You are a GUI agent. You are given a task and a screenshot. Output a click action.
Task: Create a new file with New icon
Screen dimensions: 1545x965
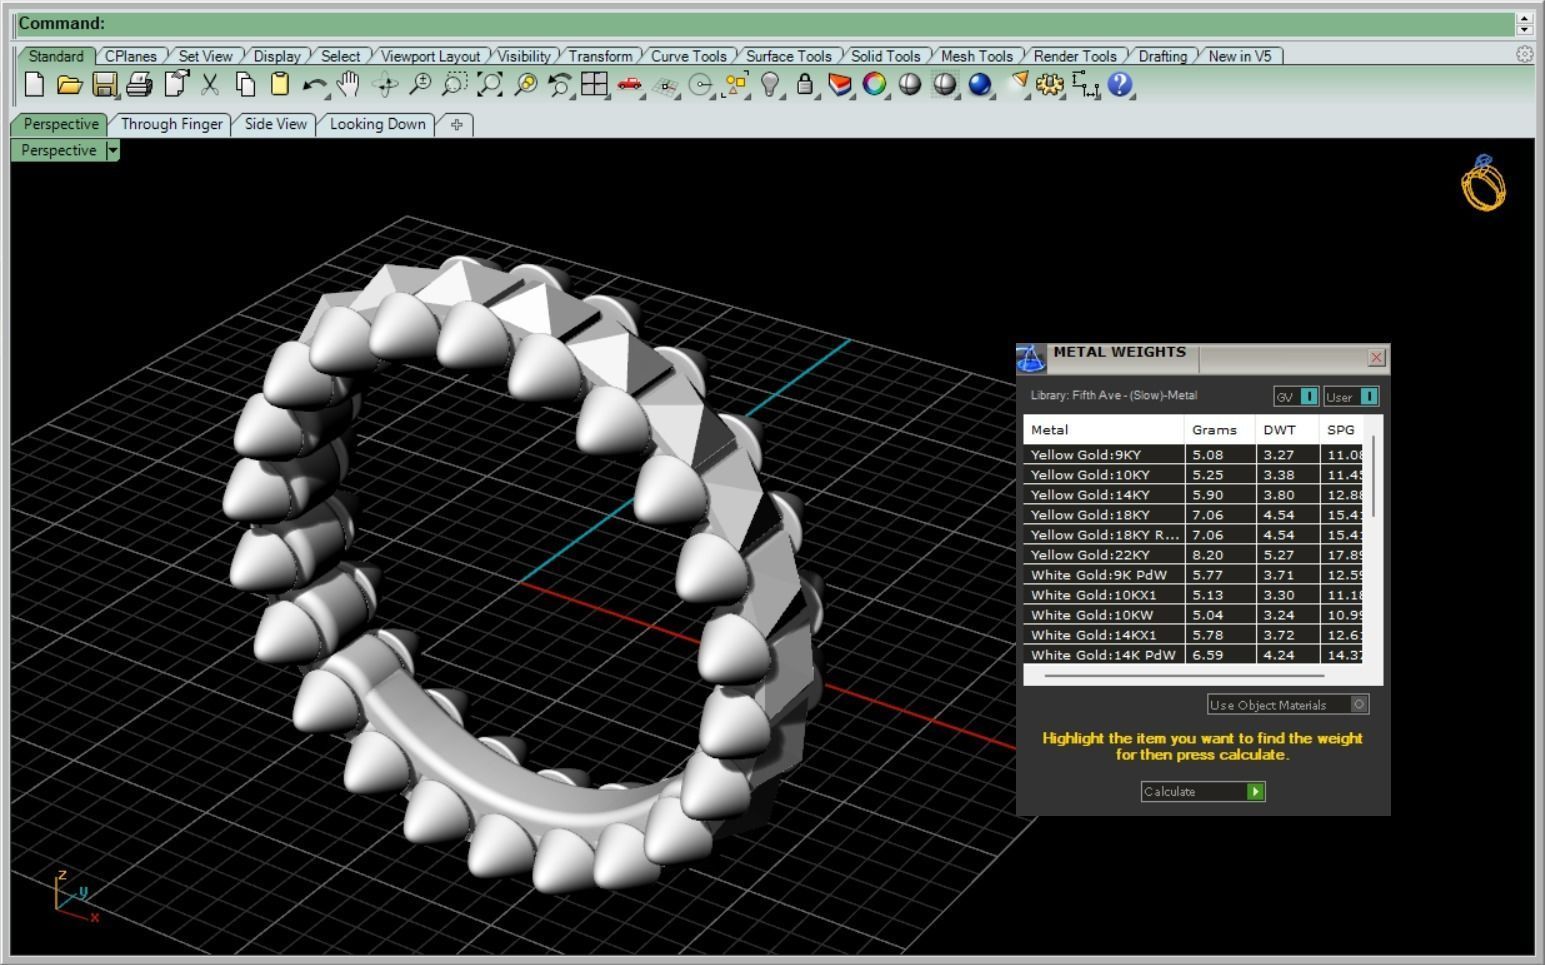[34, 85]
